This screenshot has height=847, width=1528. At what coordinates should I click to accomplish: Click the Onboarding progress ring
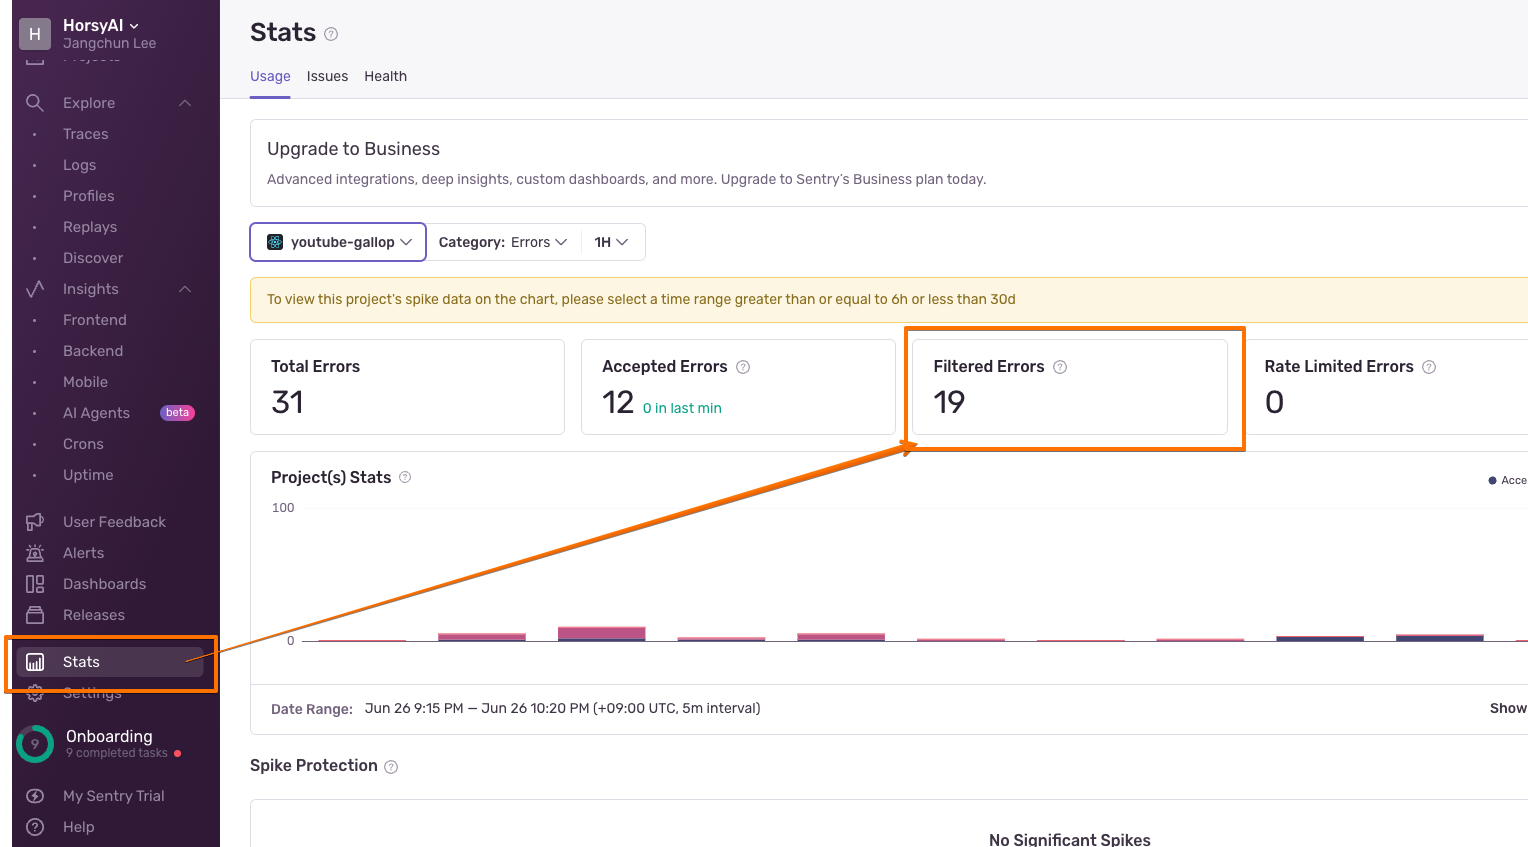coord(35,744)
